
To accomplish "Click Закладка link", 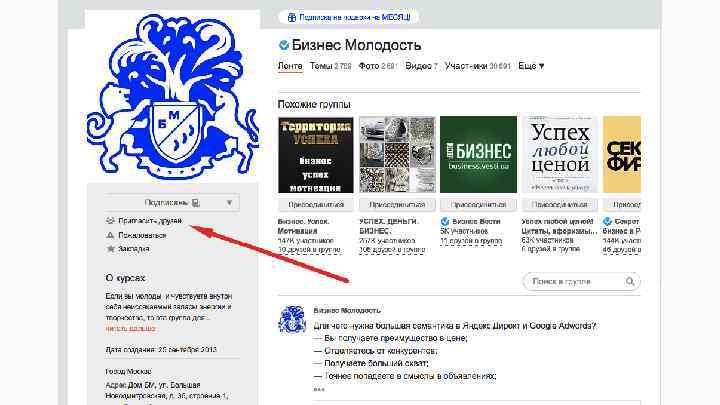I will [134, 249].
